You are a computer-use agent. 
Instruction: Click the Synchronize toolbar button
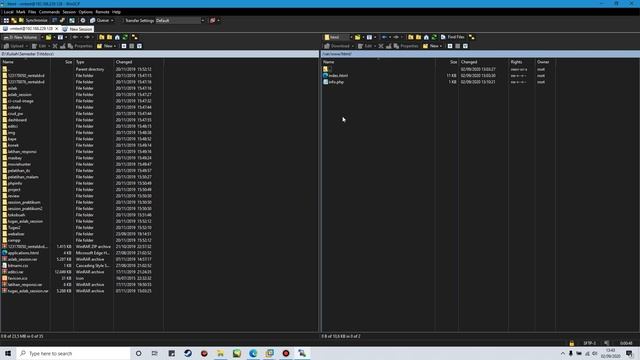pos(33,20)
